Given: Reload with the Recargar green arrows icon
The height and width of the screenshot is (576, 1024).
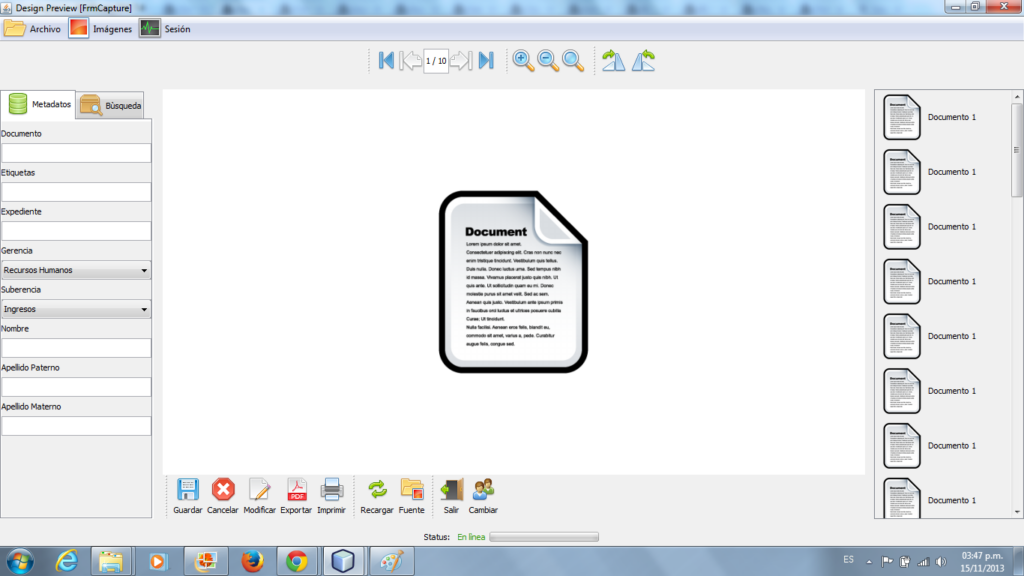Looking at the screenshot, I should click(x=377, y=490).
